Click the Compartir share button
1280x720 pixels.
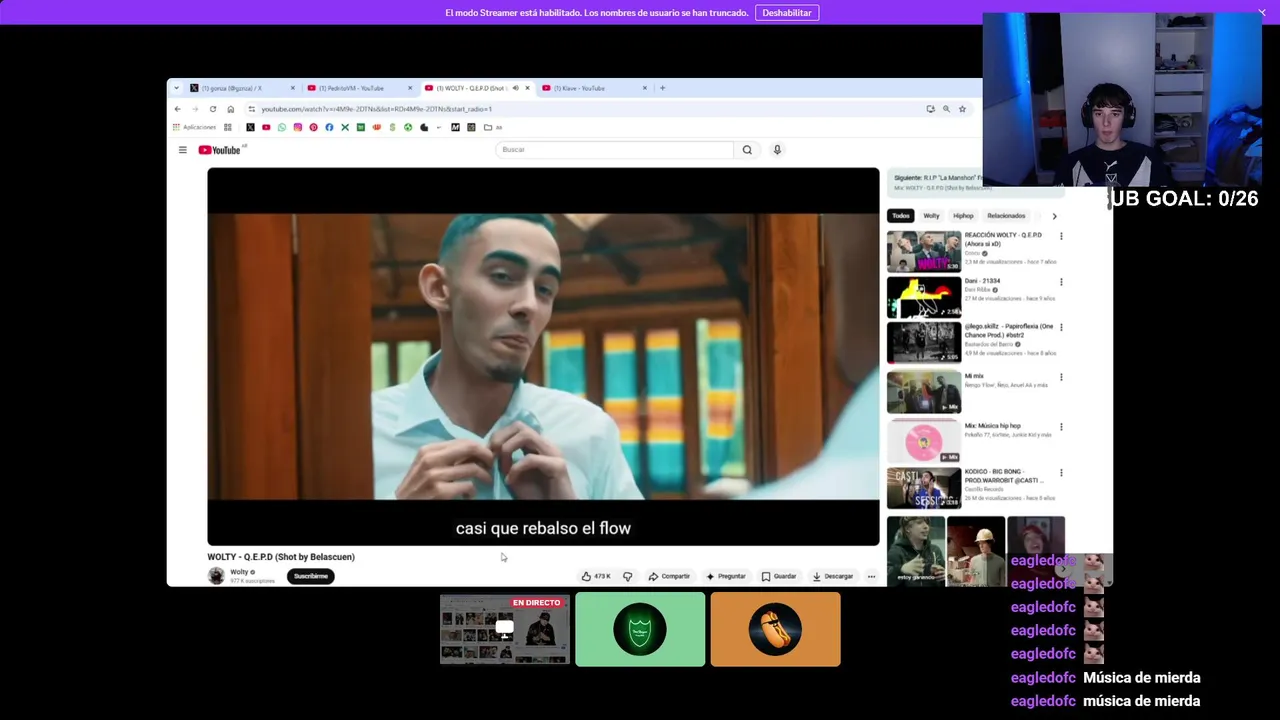(x=669, y=576)
